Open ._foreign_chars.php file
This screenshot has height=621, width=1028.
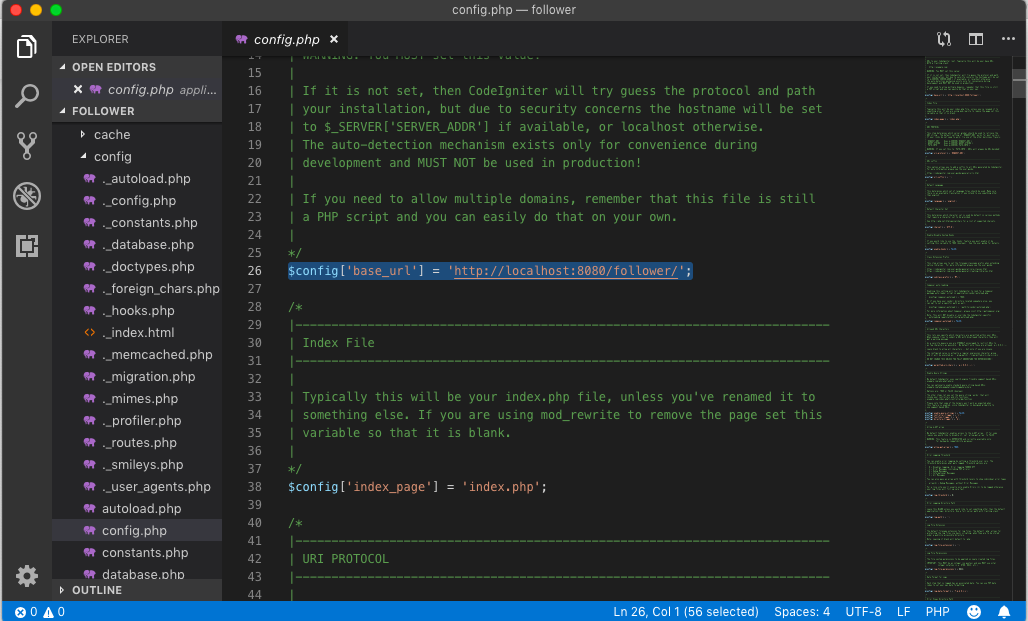click(x=160, y=289)
